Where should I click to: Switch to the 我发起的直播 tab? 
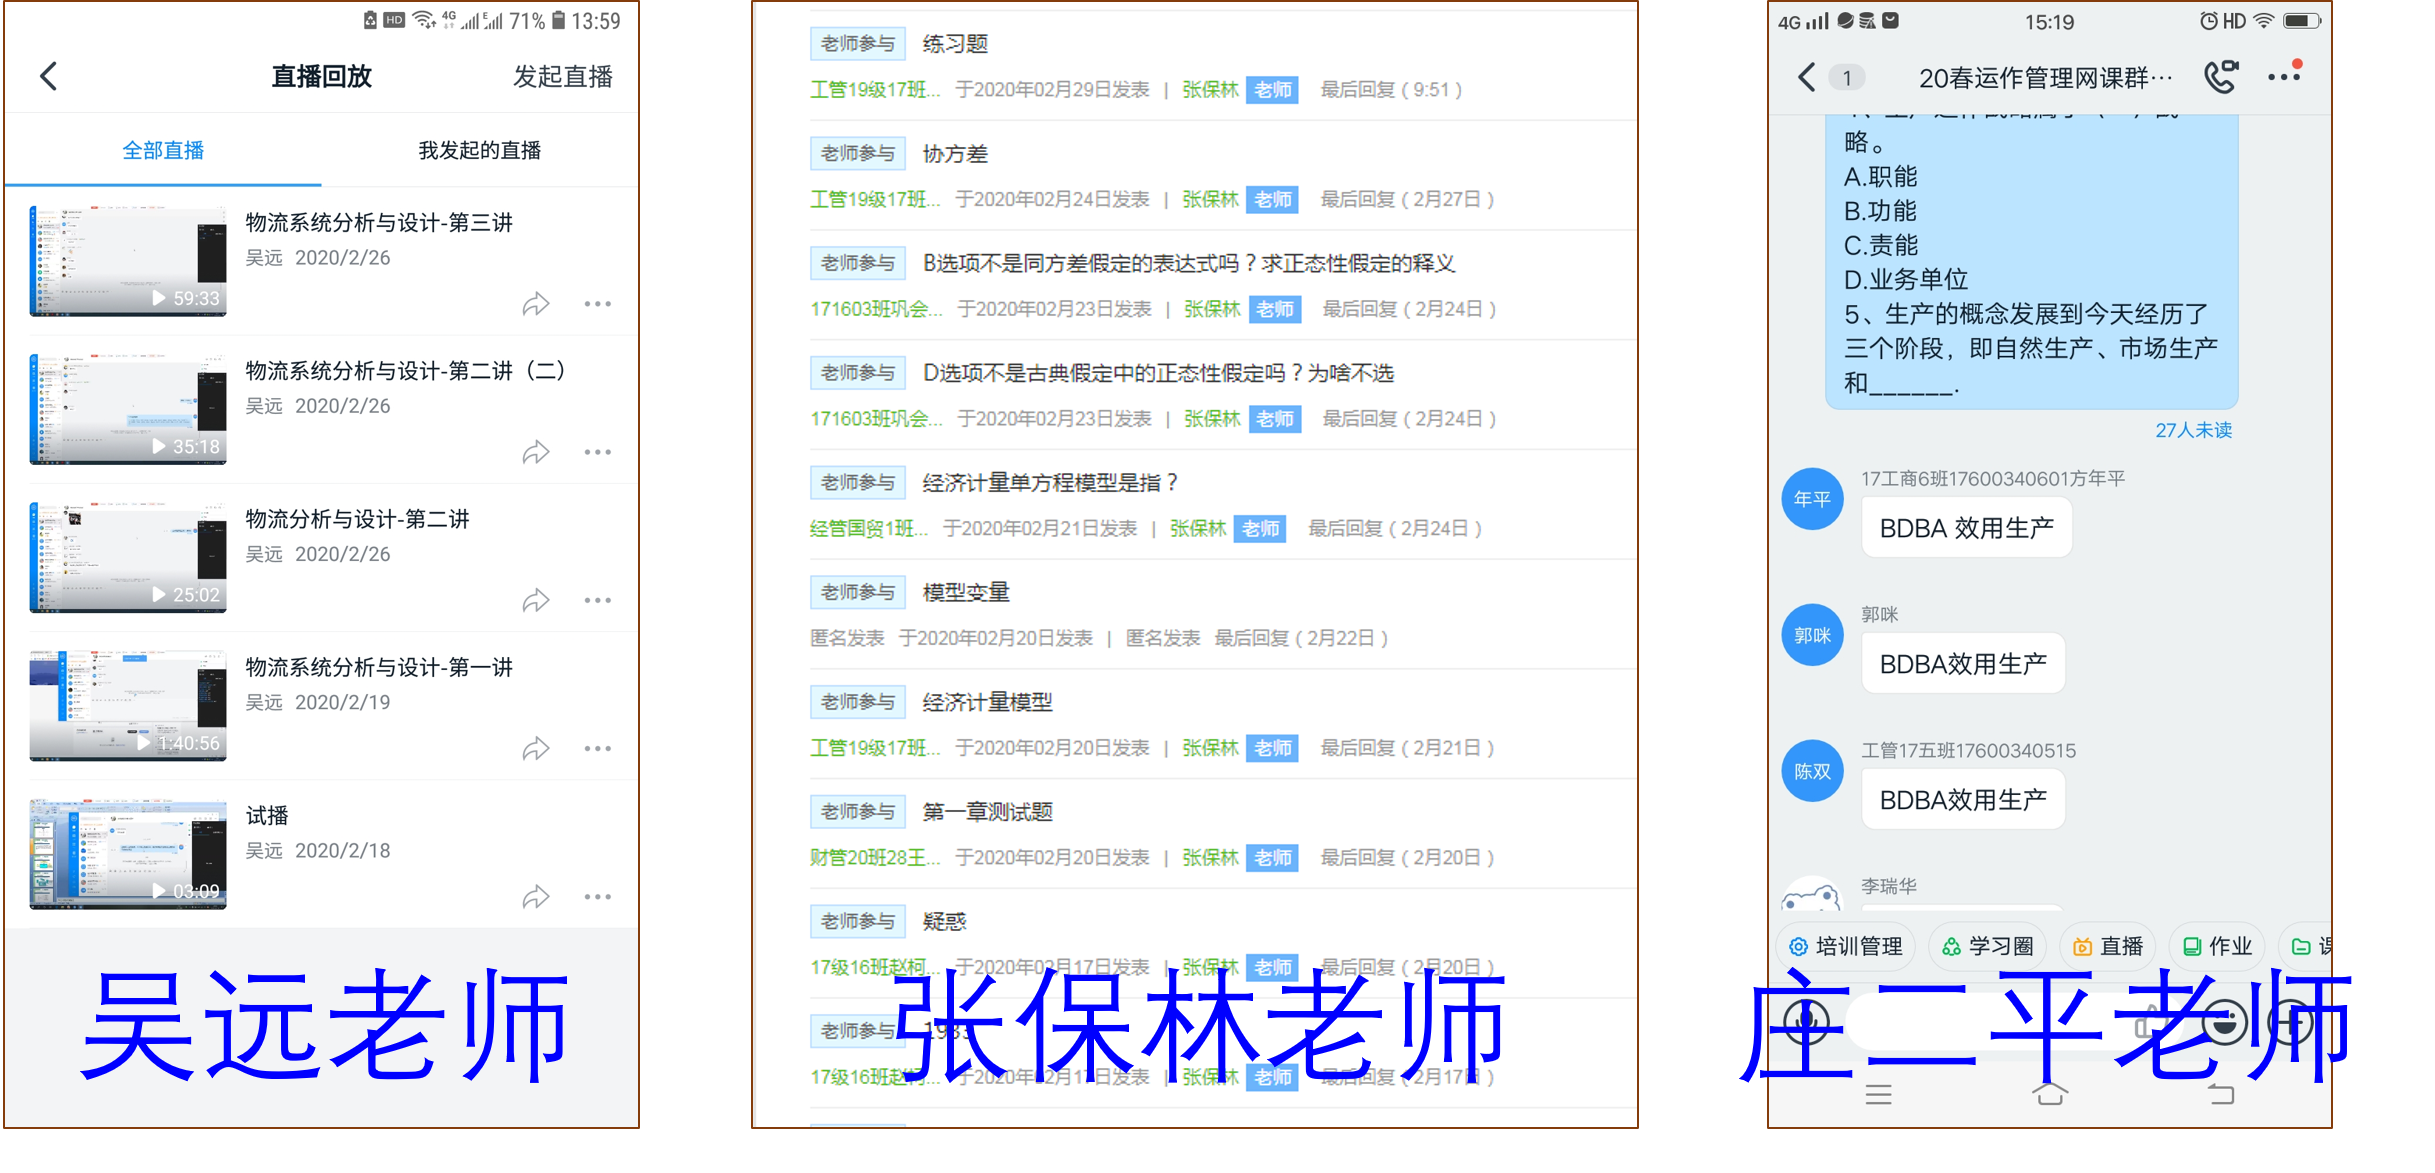(x=480, y=149)
